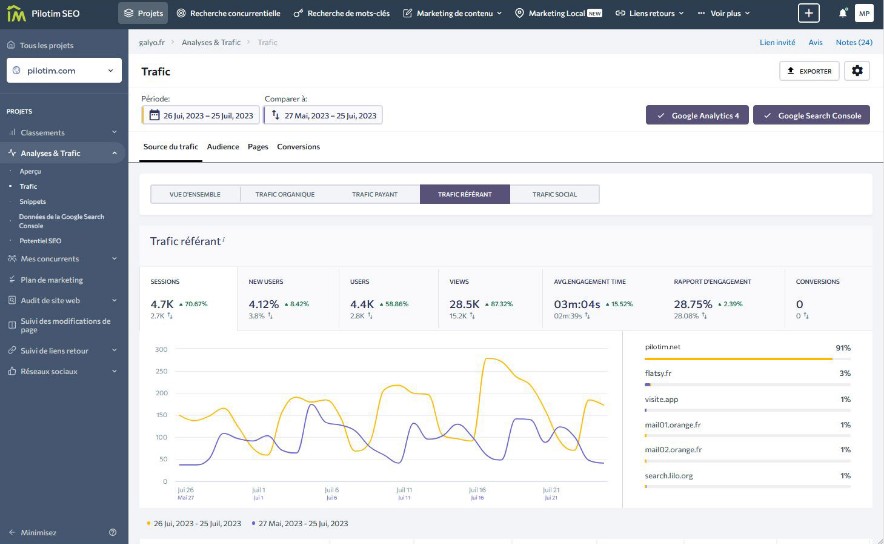The height and width of the screenshot is (544, 884).
Task: Open the pilotim.com project dropdown
Action: pos(64,70)
